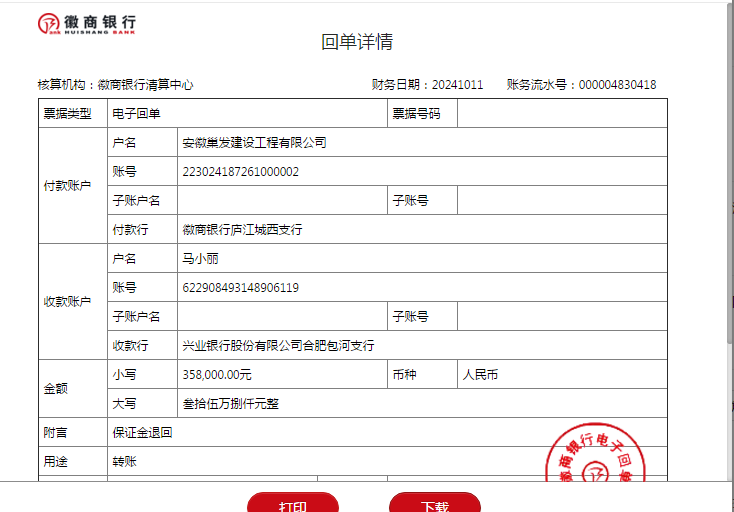Click the financial date 20241011
Viewport: 734px width, 512px height.
pos(457,85)
